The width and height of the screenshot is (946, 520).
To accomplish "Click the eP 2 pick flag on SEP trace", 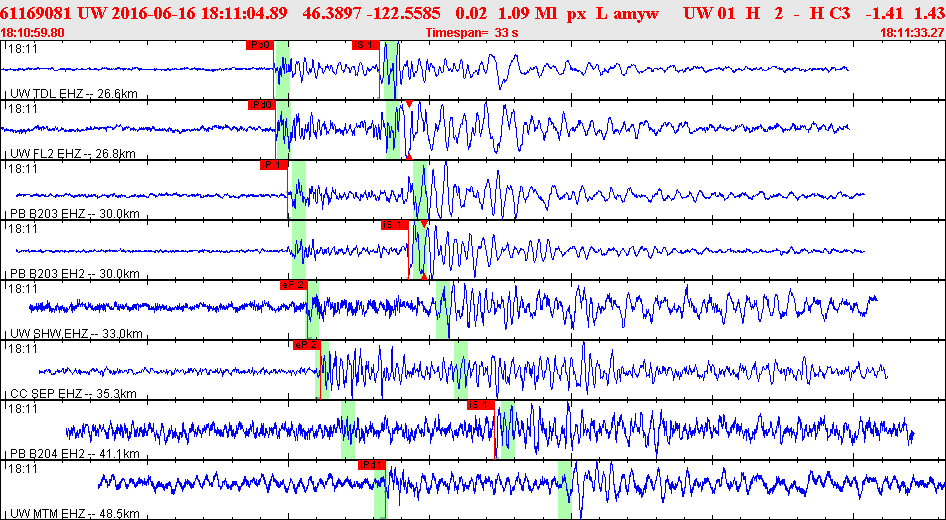I will (306, 345).
